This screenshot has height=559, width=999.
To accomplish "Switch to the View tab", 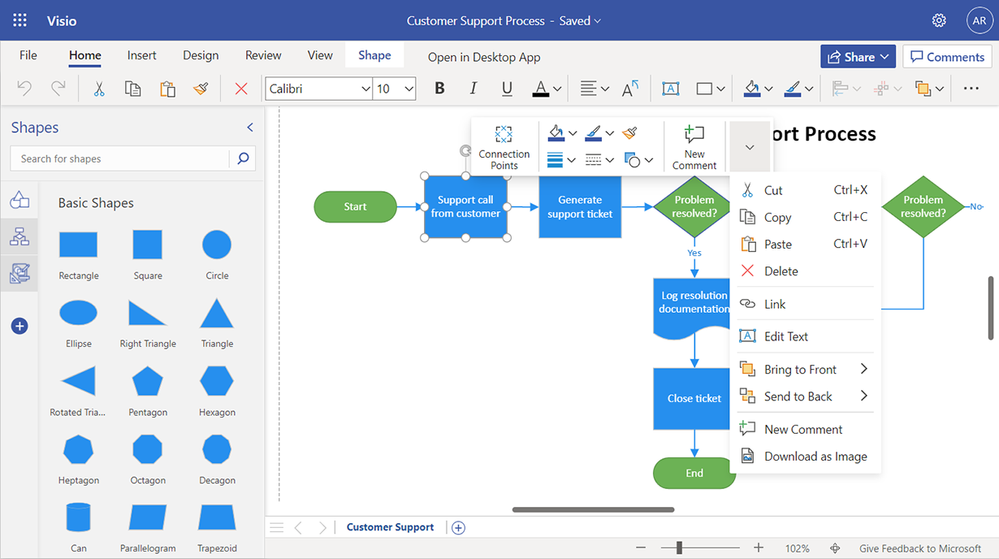I will point(320,55).
